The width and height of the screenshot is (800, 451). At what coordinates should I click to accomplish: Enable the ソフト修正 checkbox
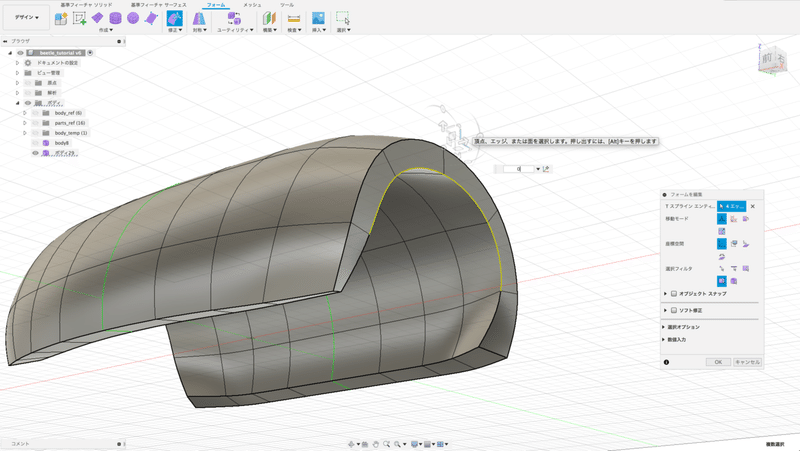672,311
